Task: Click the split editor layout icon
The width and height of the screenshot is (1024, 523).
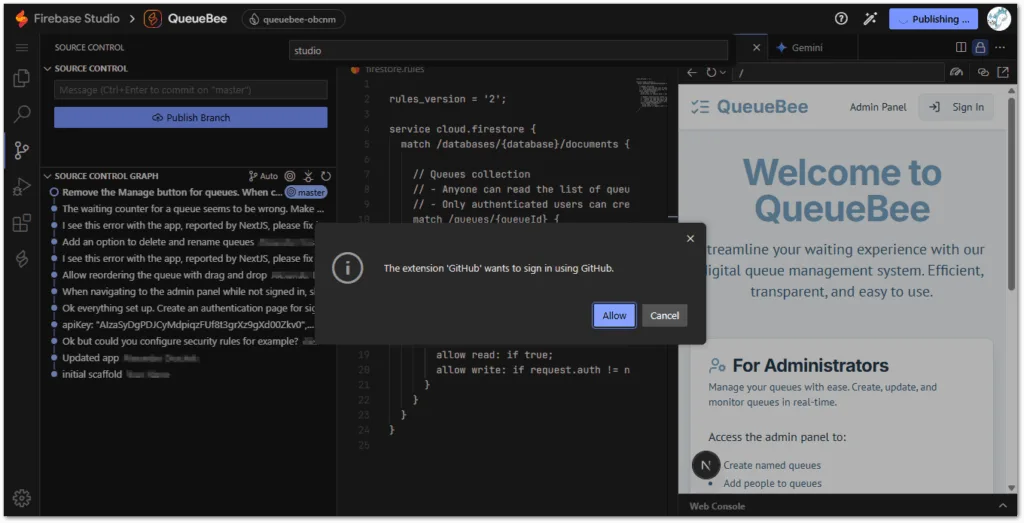Action: 961,47
